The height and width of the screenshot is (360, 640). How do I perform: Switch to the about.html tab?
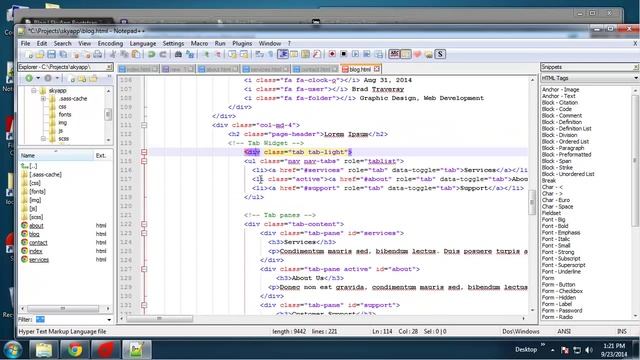tap(218, 69)
